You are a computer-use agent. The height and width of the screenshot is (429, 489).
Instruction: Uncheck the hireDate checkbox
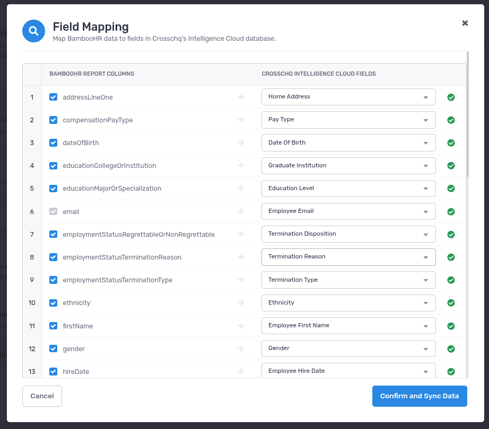53,371
